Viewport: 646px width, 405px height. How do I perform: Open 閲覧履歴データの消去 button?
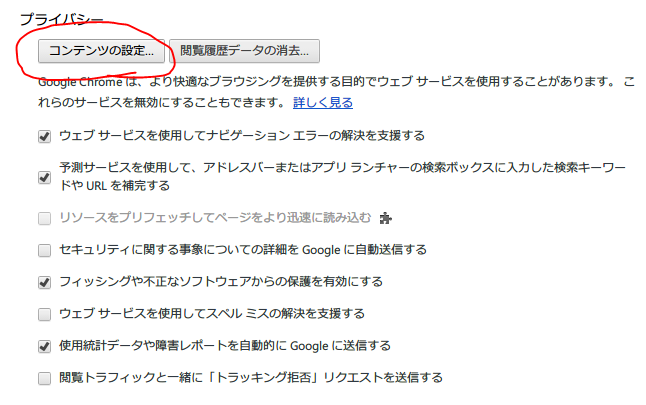click(x=244, y=51)
